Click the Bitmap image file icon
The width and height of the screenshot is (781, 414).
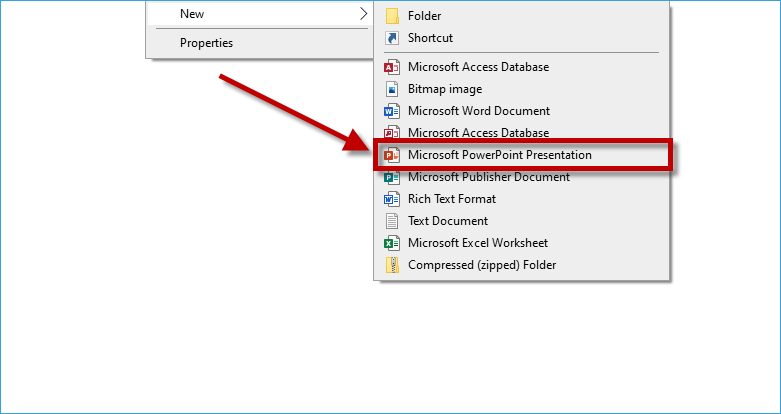coord(392,89)
